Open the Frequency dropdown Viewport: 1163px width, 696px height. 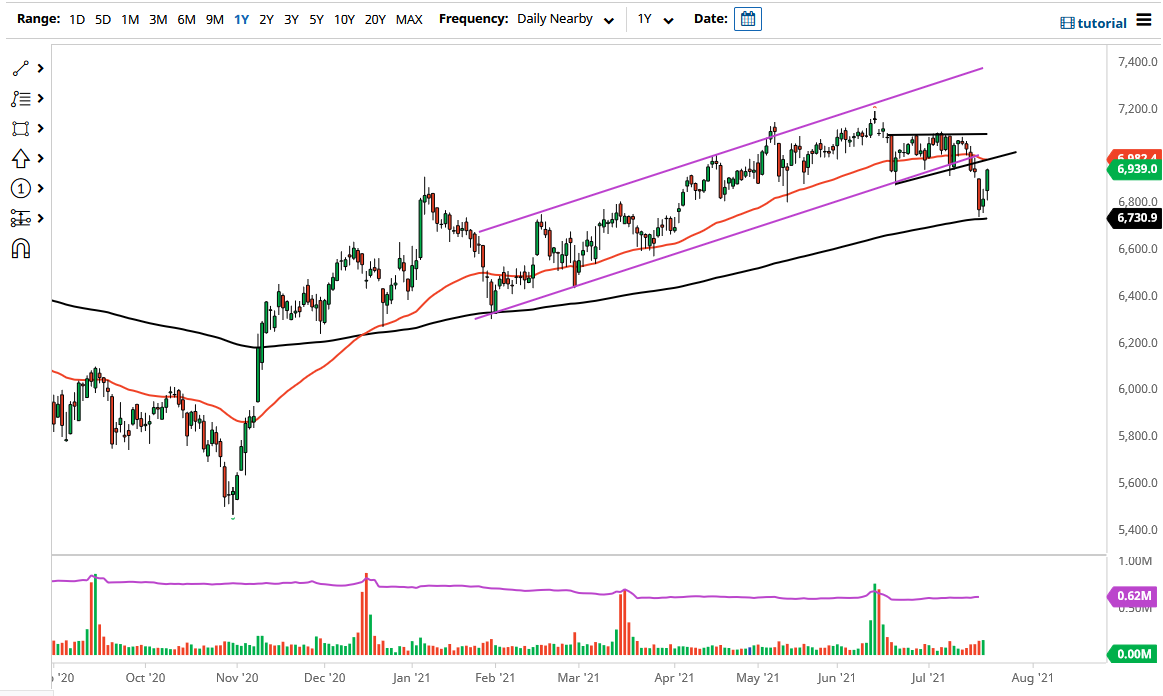click(x=566, y=18)
